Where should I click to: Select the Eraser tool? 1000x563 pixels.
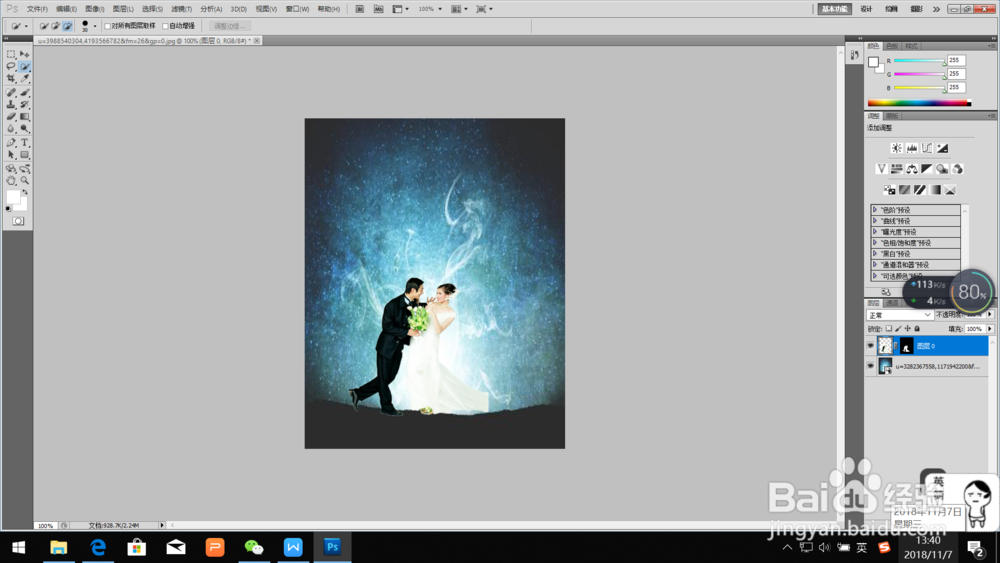click(x=11, y=117)
